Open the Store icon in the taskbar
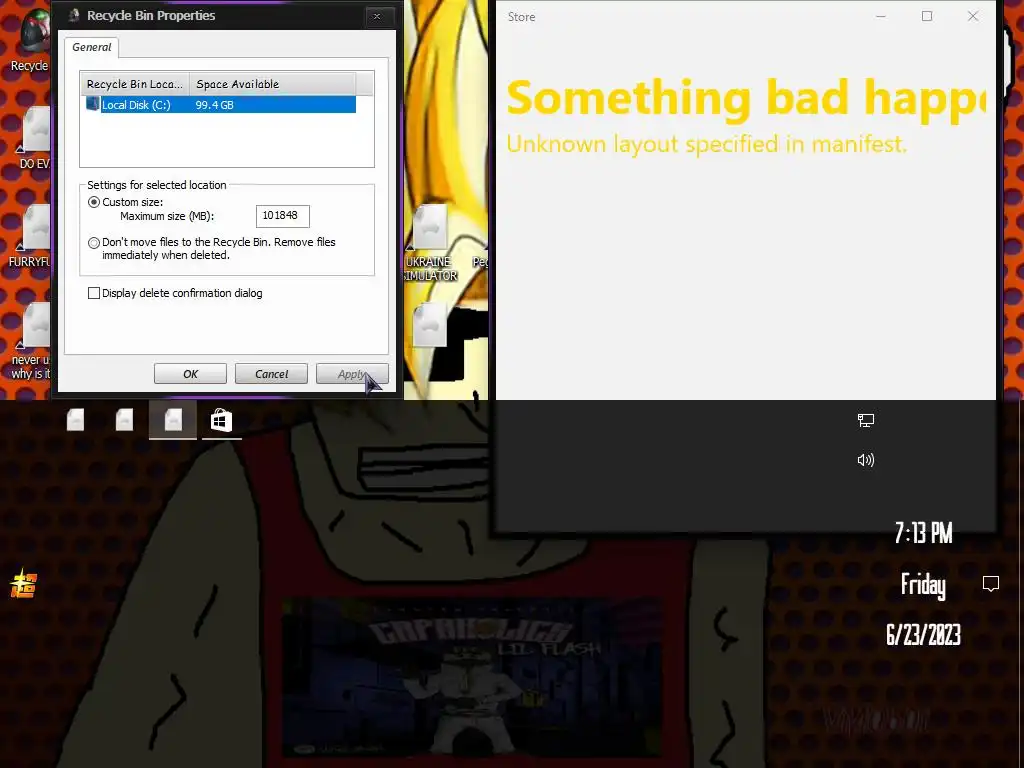Viewport: 1024px width, 768px height. pyautogui.click(x=221, y=420)
